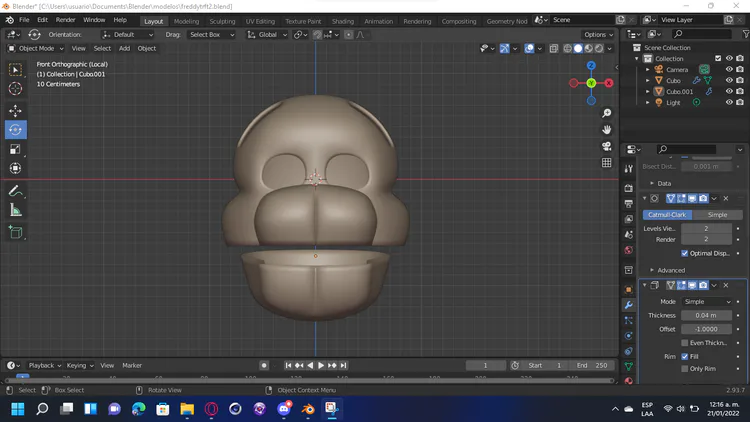Open the Particles properties tab
This screenshot has width=750, height=422.
pos(629,320)
